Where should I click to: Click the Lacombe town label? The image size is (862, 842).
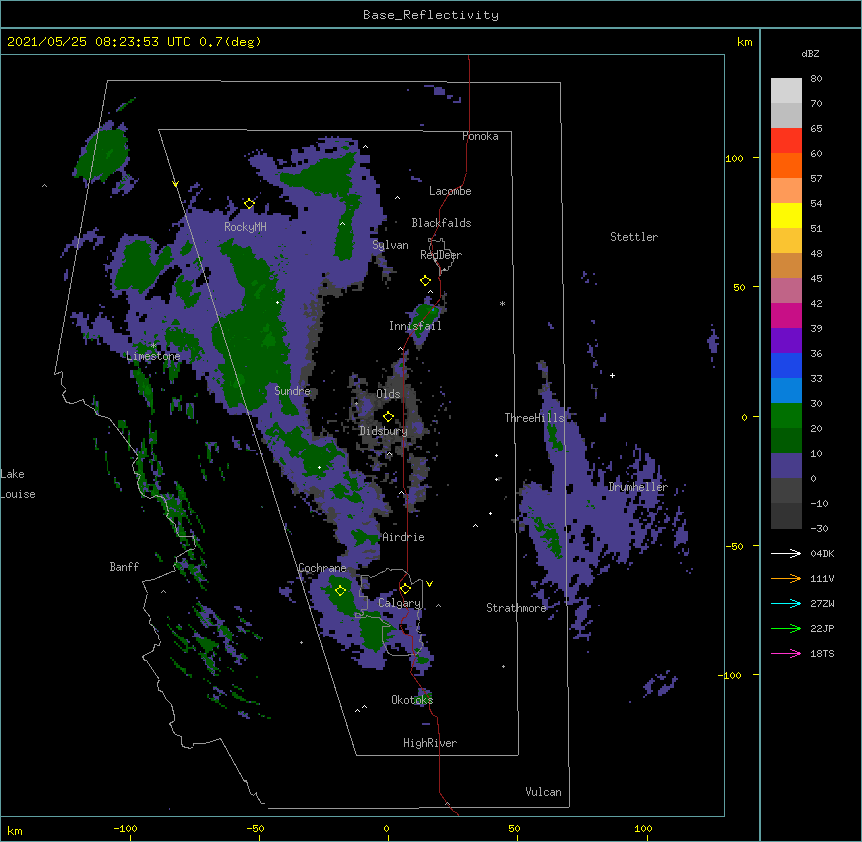[x=450, y=191]
